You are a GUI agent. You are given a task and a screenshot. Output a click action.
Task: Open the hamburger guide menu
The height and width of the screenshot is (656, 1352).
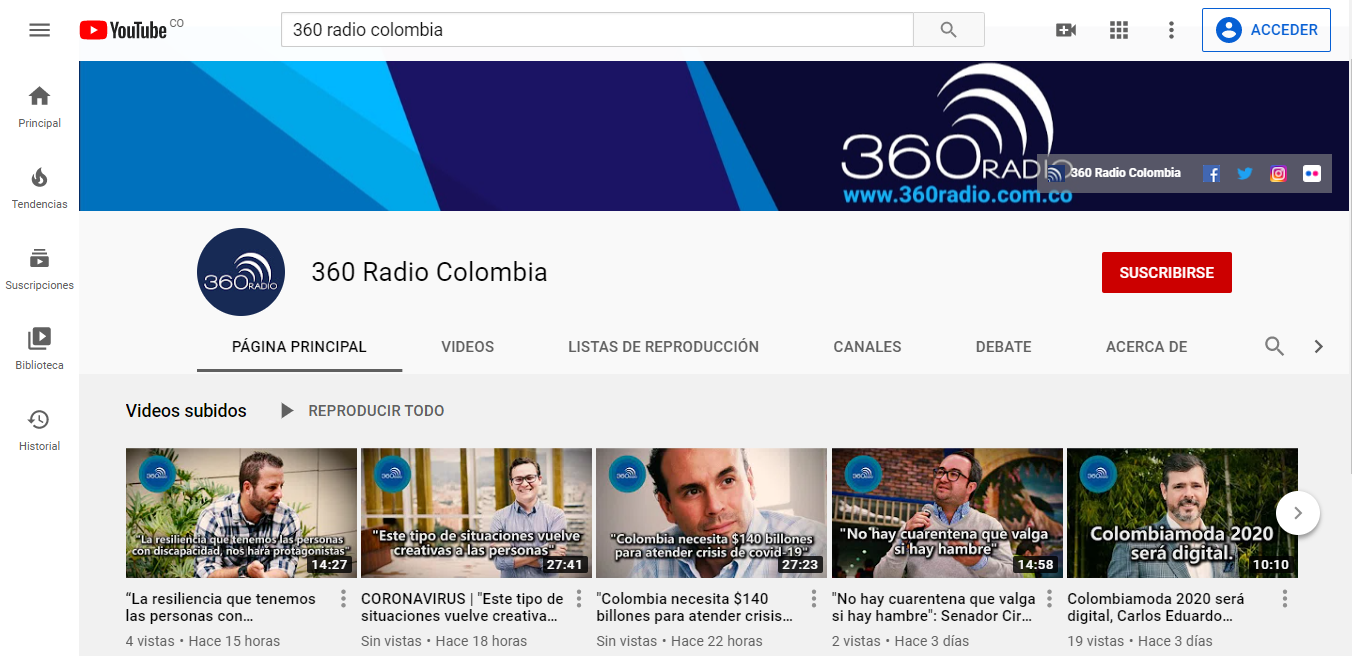39,30
